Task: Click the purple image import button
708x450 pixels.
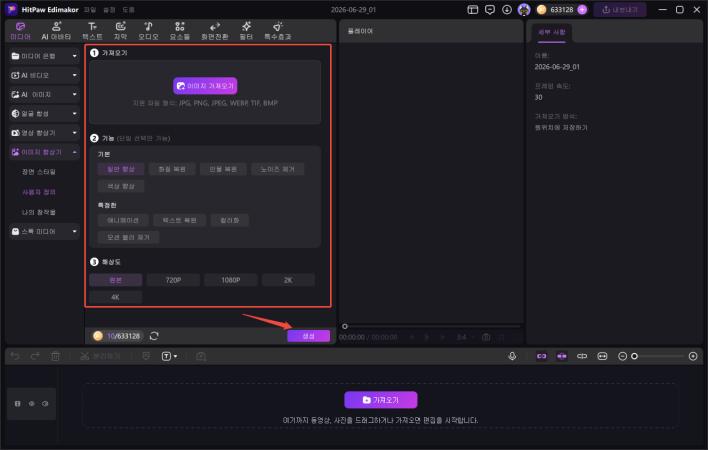Action: tap(205, 86)
